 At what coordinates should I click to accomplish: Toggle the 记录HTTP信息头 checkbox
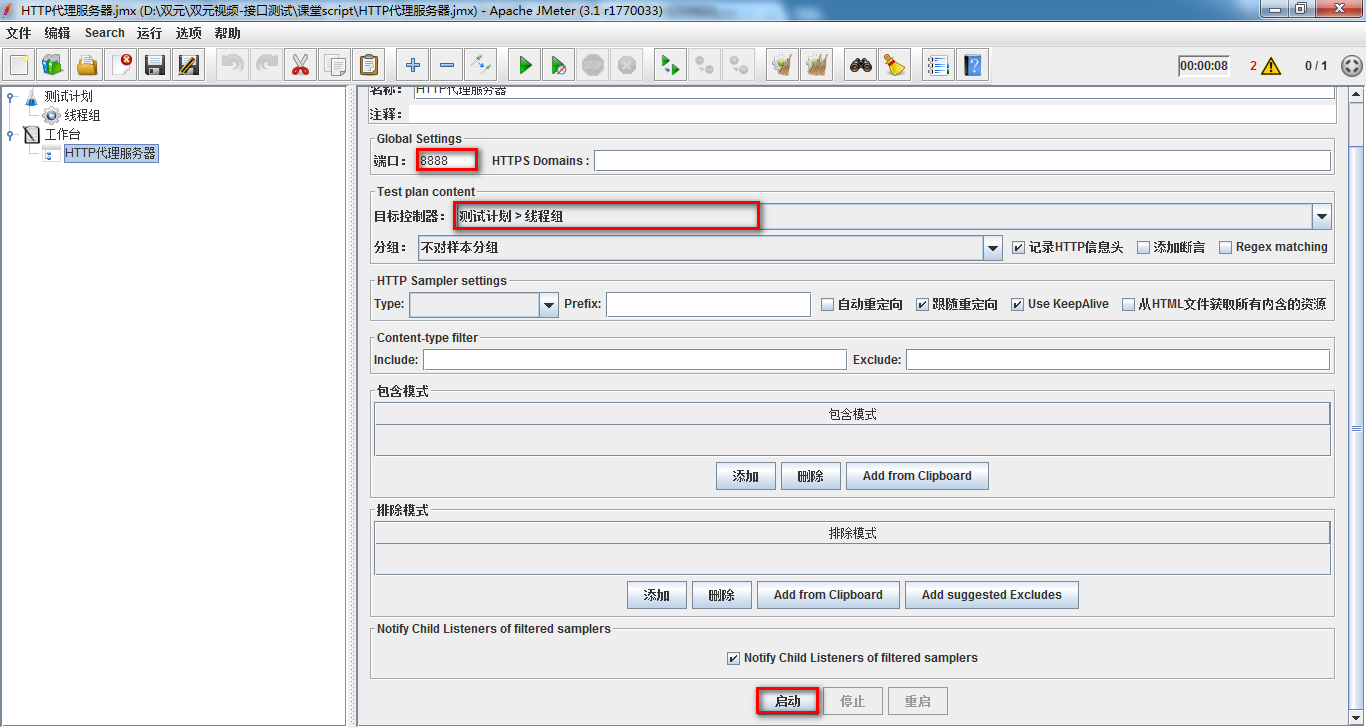click(1018, 247)
